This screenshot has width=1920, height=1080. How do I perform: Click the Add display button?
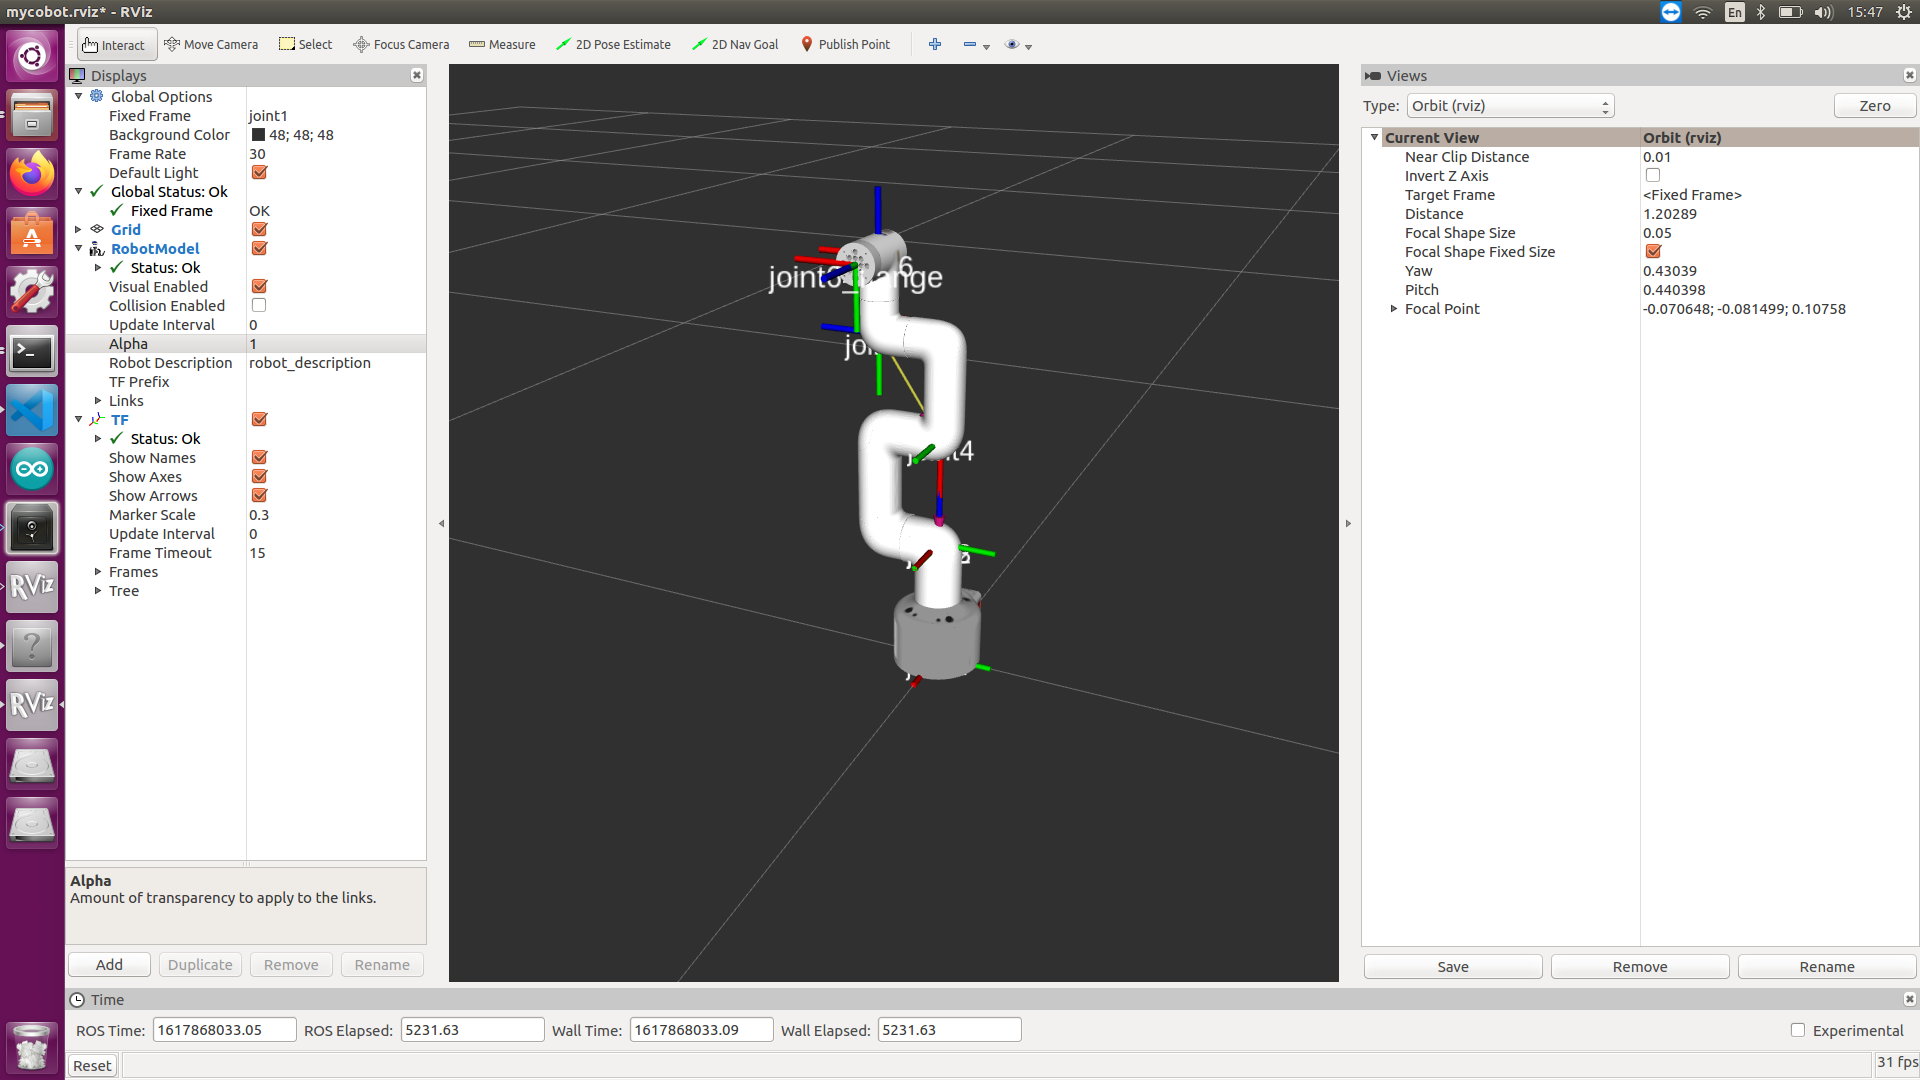(x=109, y=965)
